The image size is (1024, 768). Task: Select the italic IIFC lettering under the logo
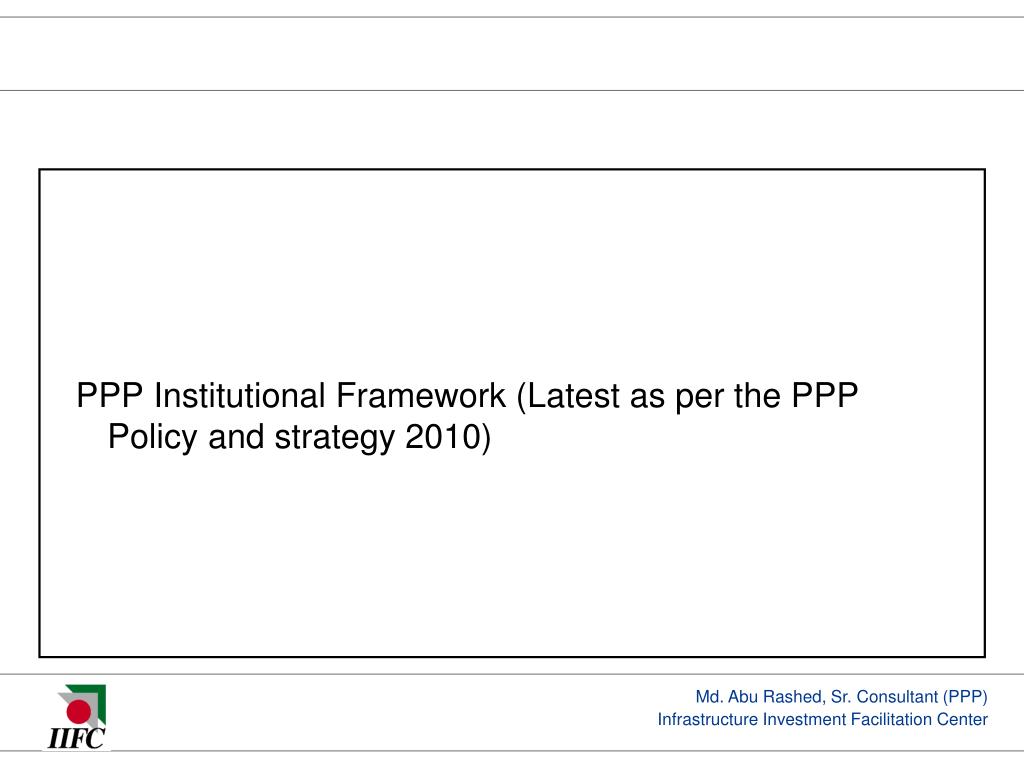(x=76, y=739)
